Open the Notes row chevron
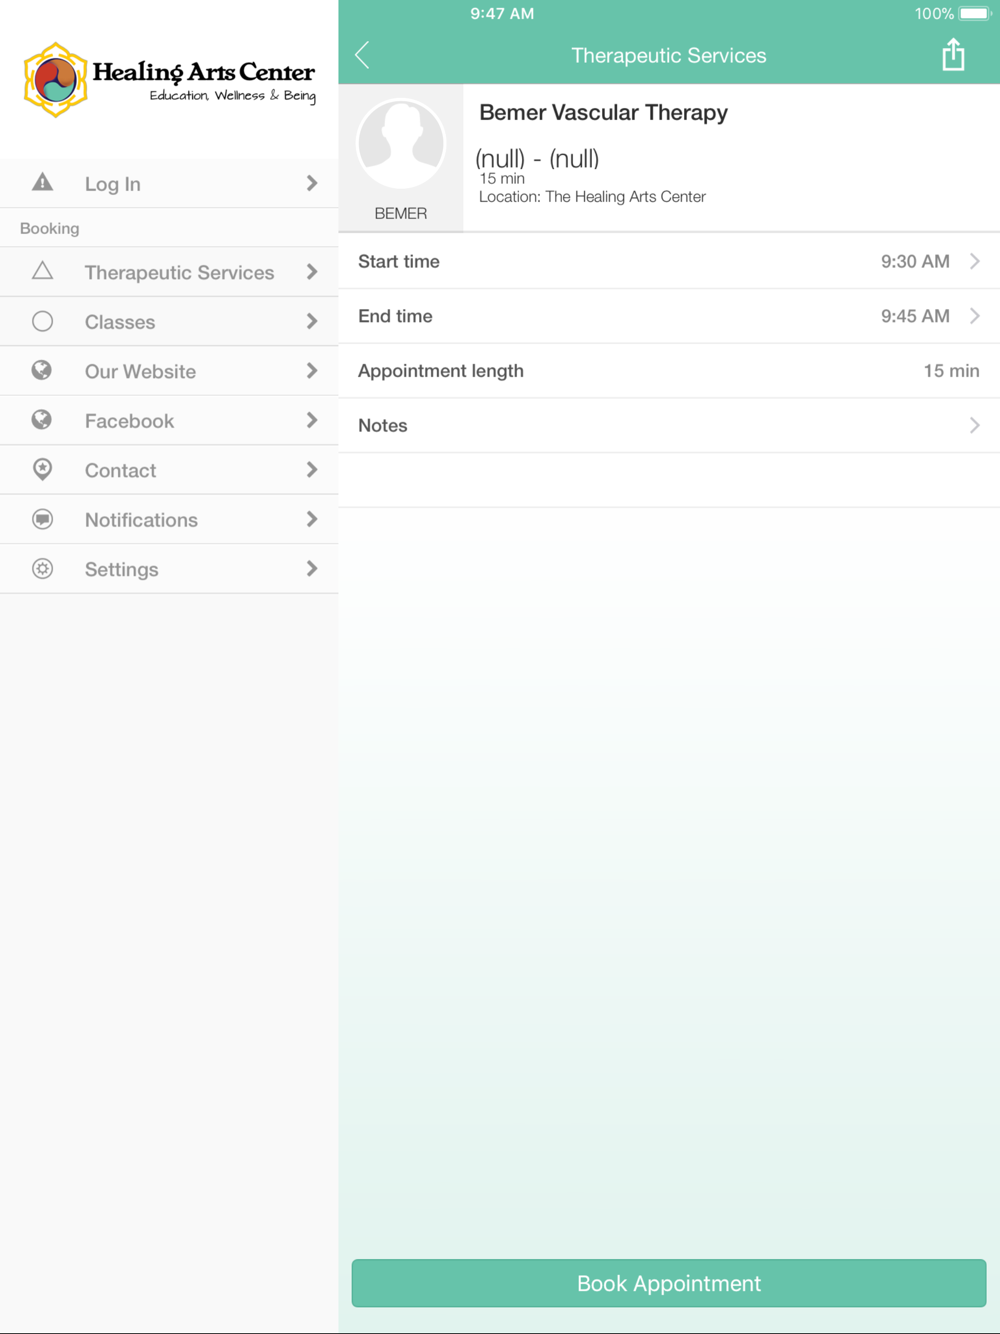 tap(975, 425)
